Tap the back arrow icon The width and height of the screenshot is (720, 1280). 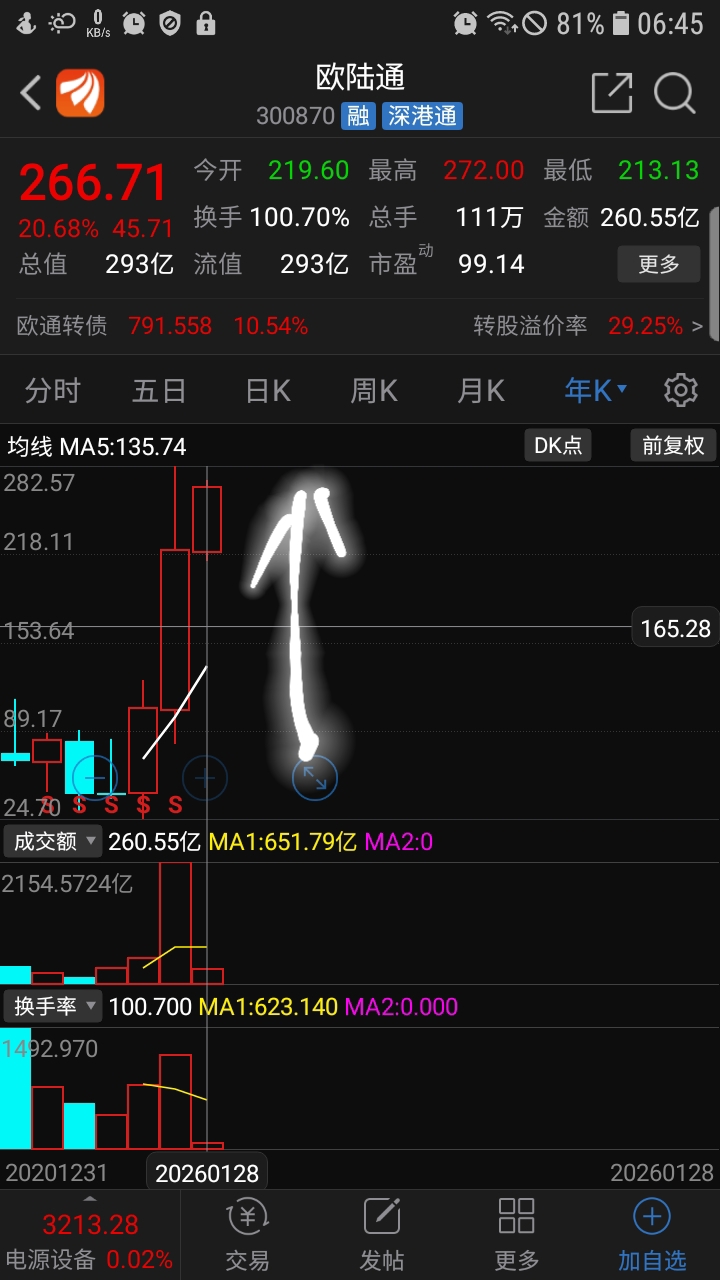30,94
